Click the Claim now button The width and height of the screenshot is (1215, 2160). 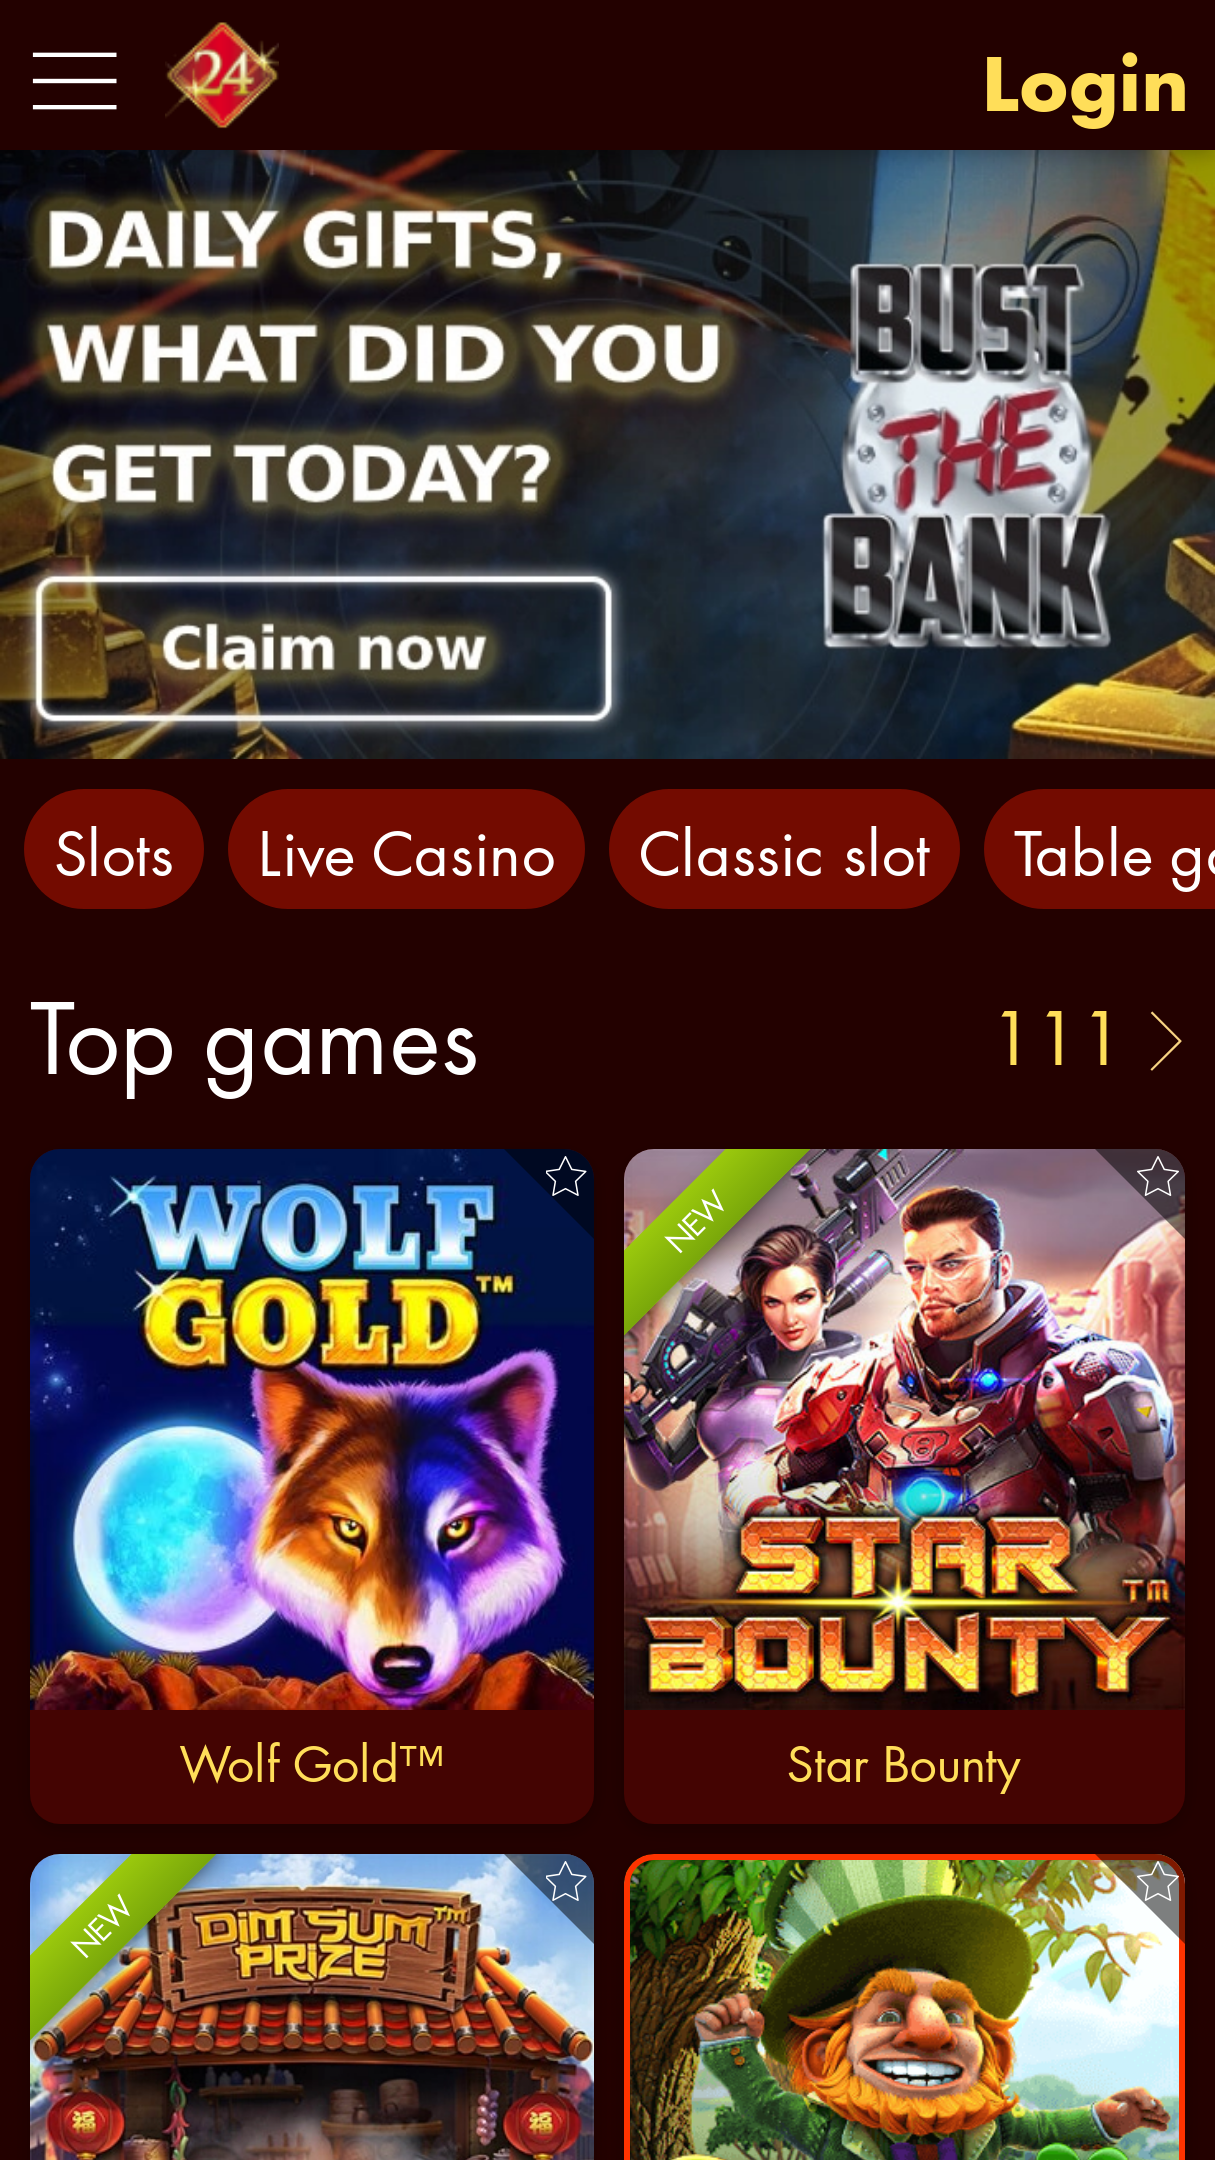point(324,648)
